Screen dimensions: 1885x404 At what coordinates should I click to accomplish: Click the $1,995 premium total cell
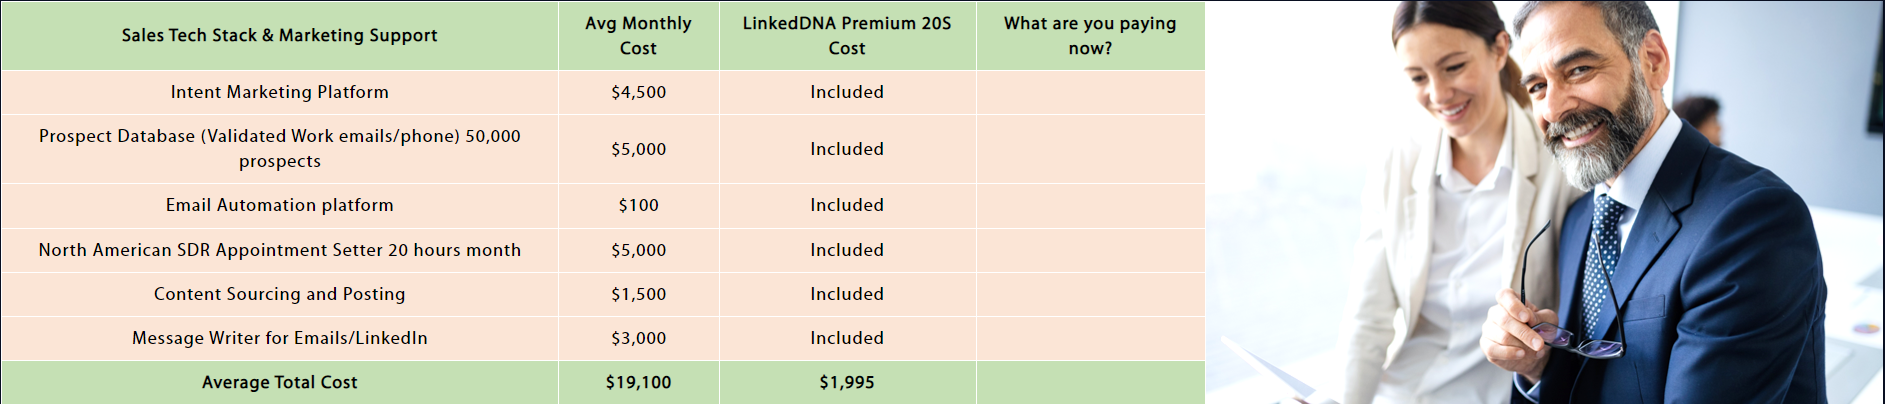[847, 382]
